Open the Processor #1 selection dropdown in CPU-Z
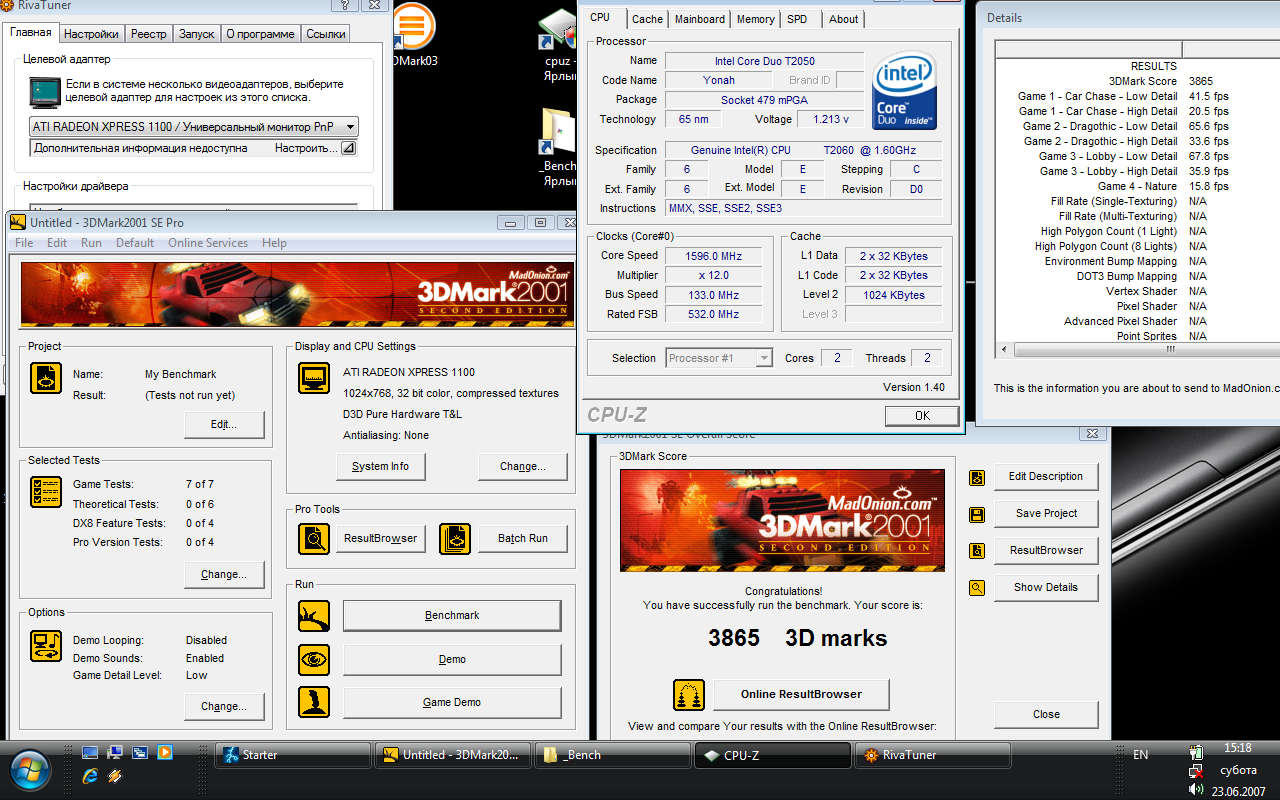This screenshot has width=1280, height=800. tap(764, 358)
